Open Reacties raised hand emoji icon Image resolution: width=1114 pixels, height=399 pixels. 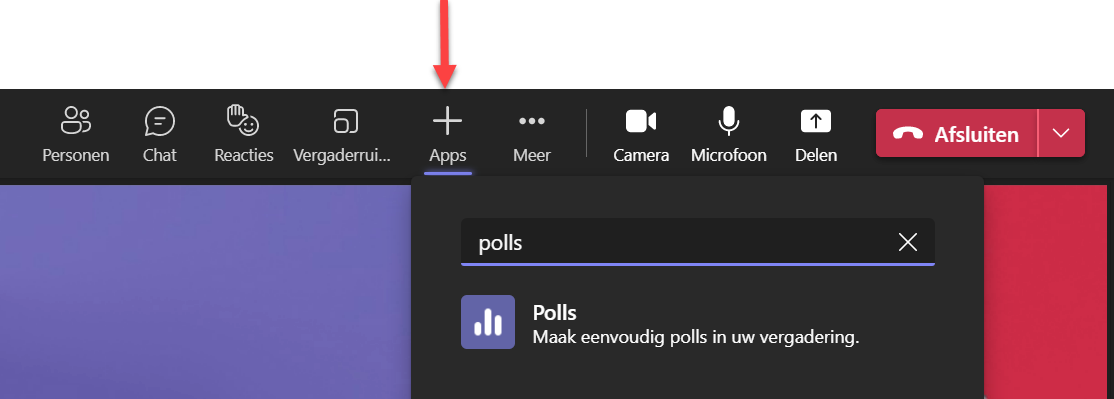[x=243, y=120]
